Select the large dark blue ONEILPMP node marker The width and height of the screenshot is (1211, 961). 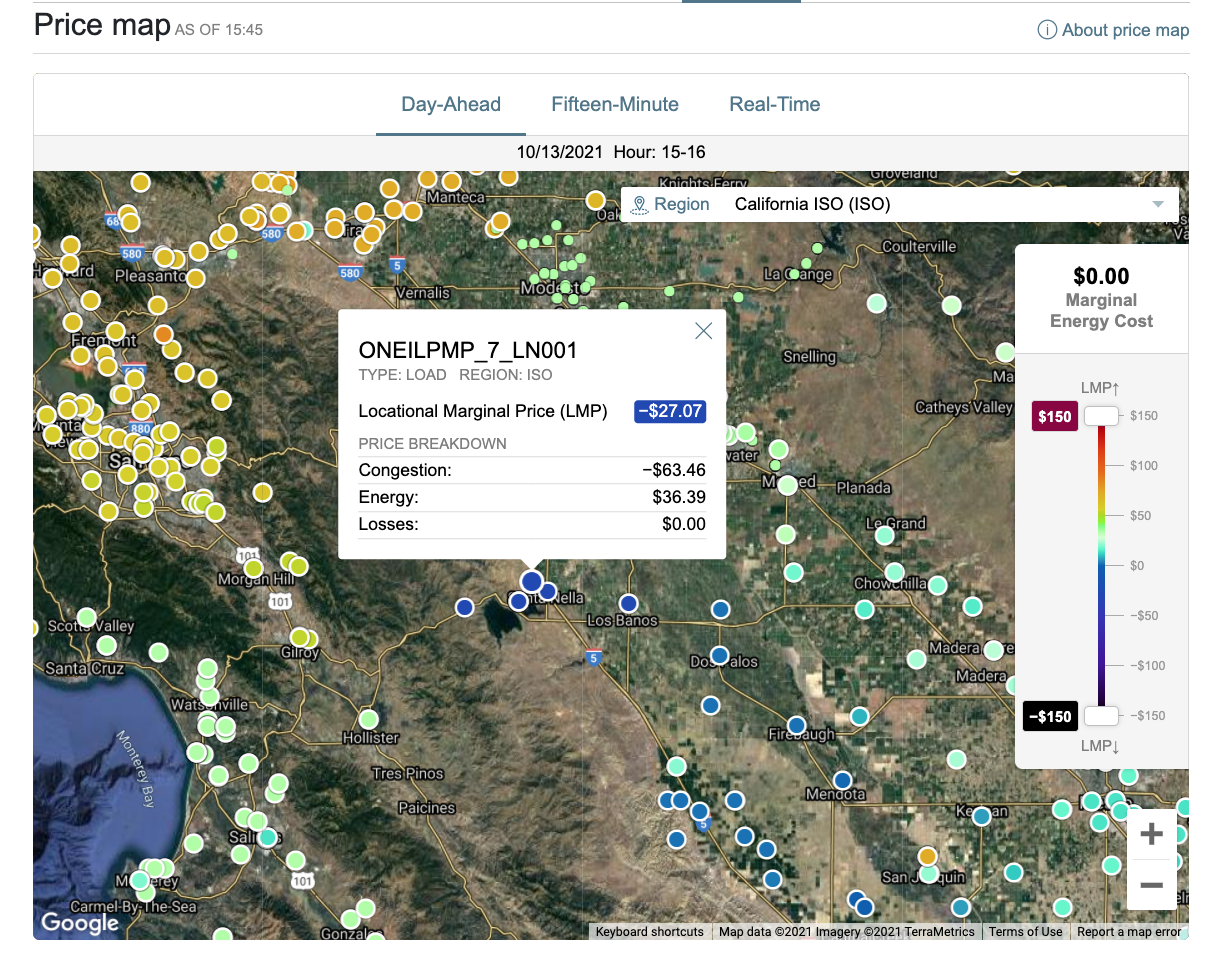coord(532,581)
